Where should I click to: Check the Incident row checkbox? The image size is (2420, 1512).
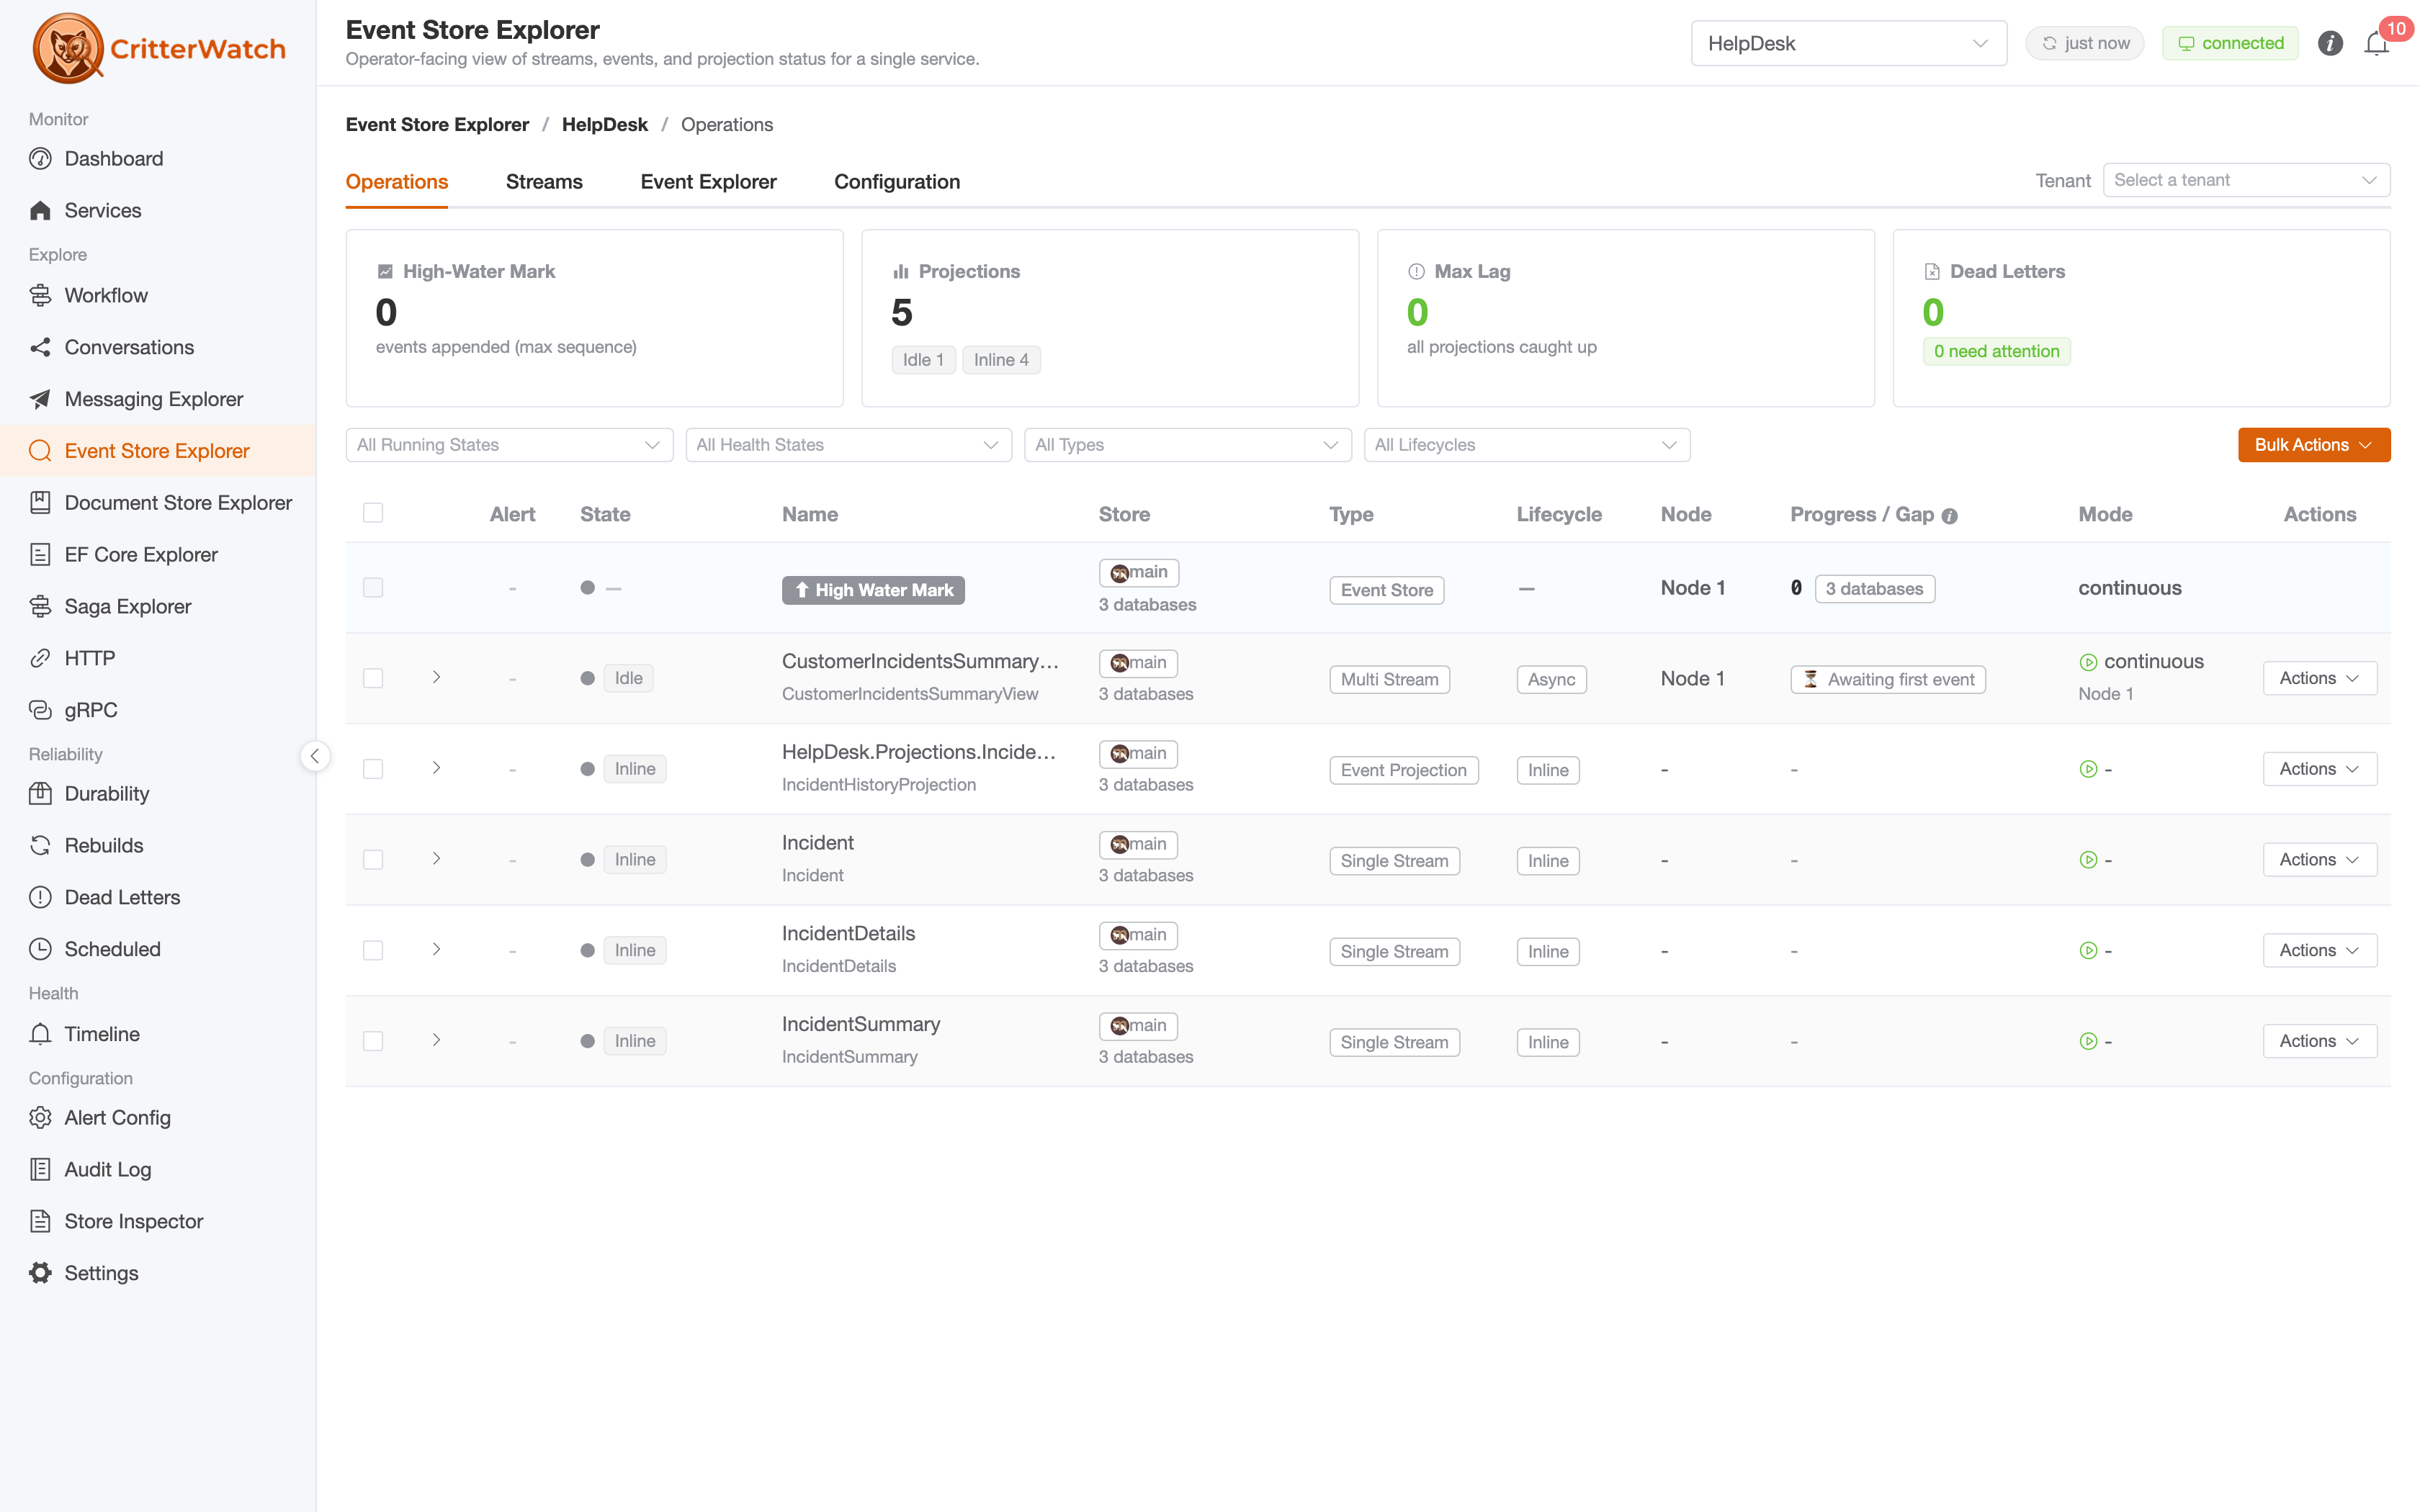(x=373, y=860)
